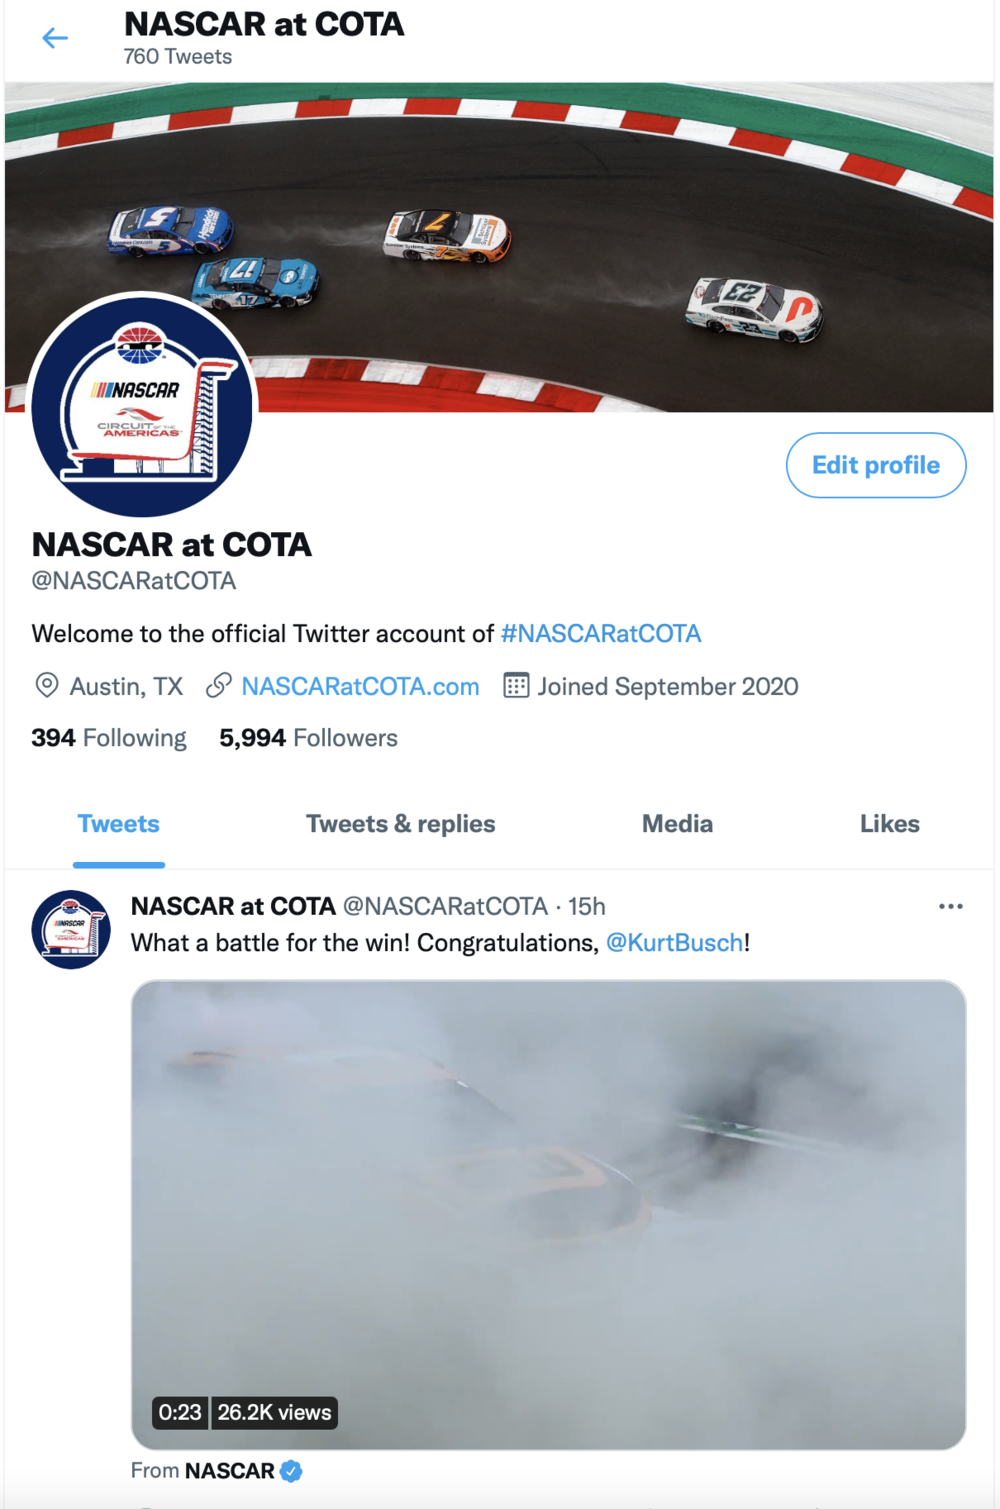Click the Edit profile button

[876, 465]
